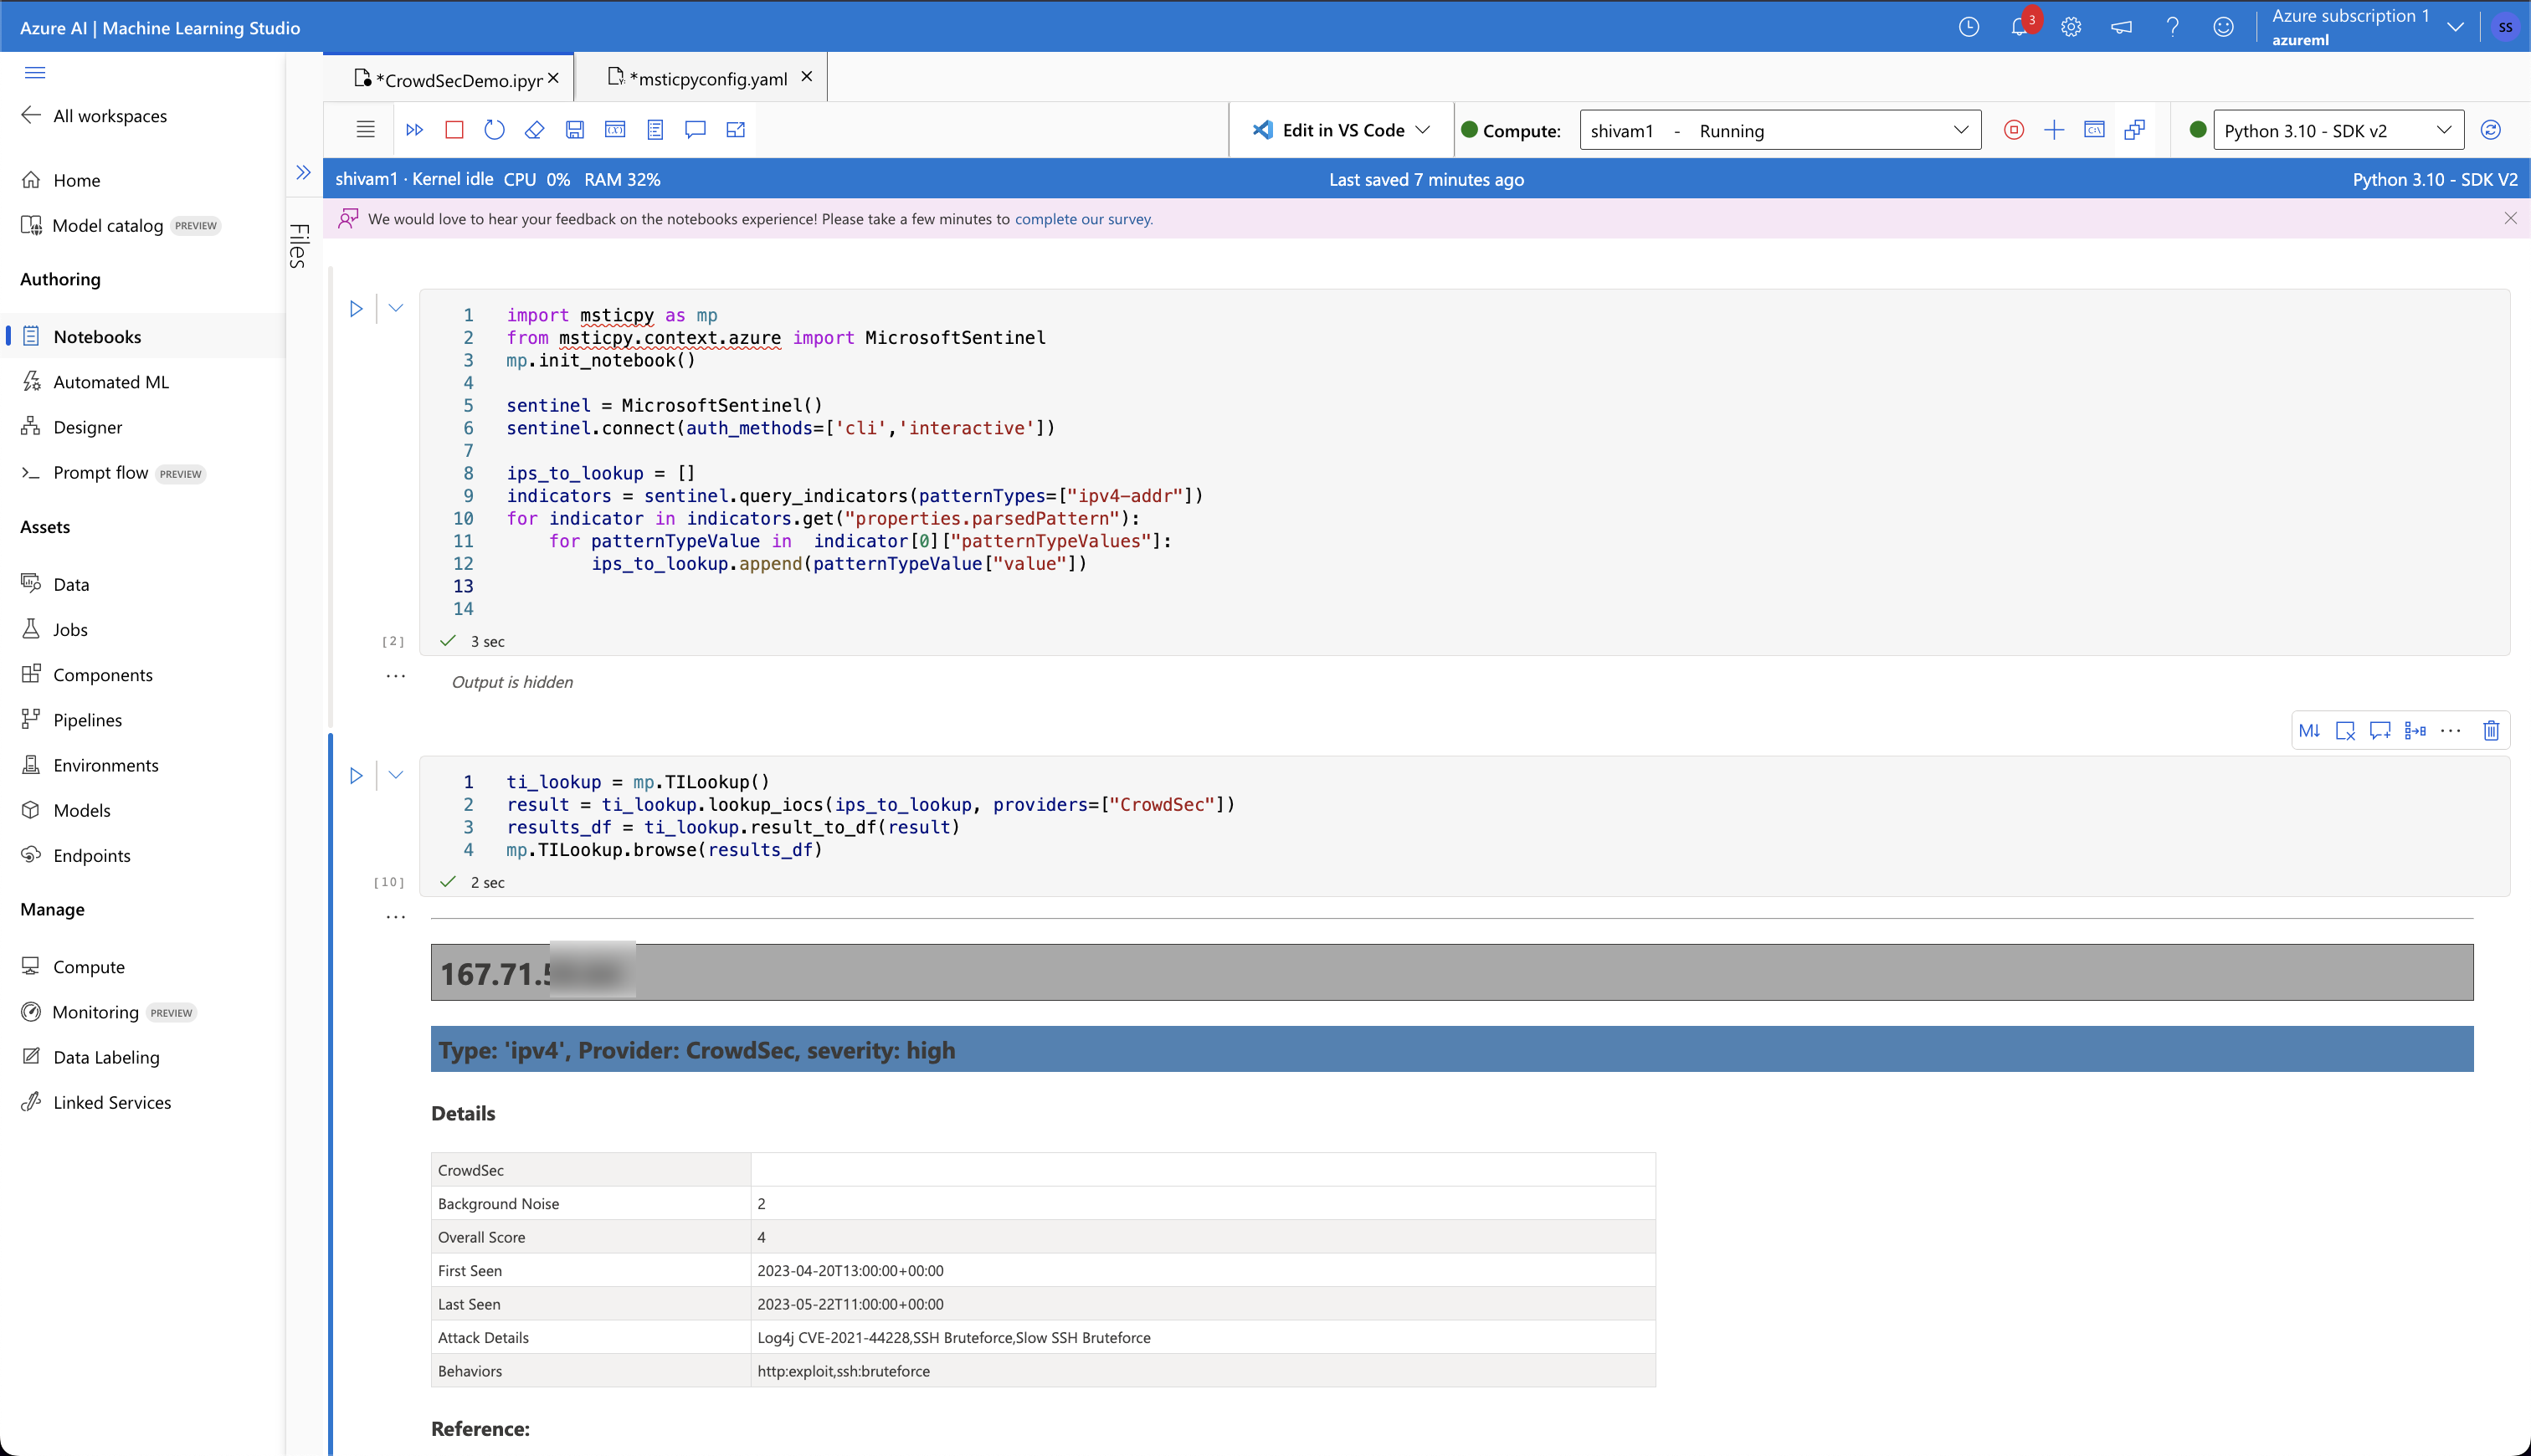This screenshot has height=1456, width=2531.
Task: Click the Restart Kernel circular arrow icon
Action: pyautogui.click(x=497, y=129)
